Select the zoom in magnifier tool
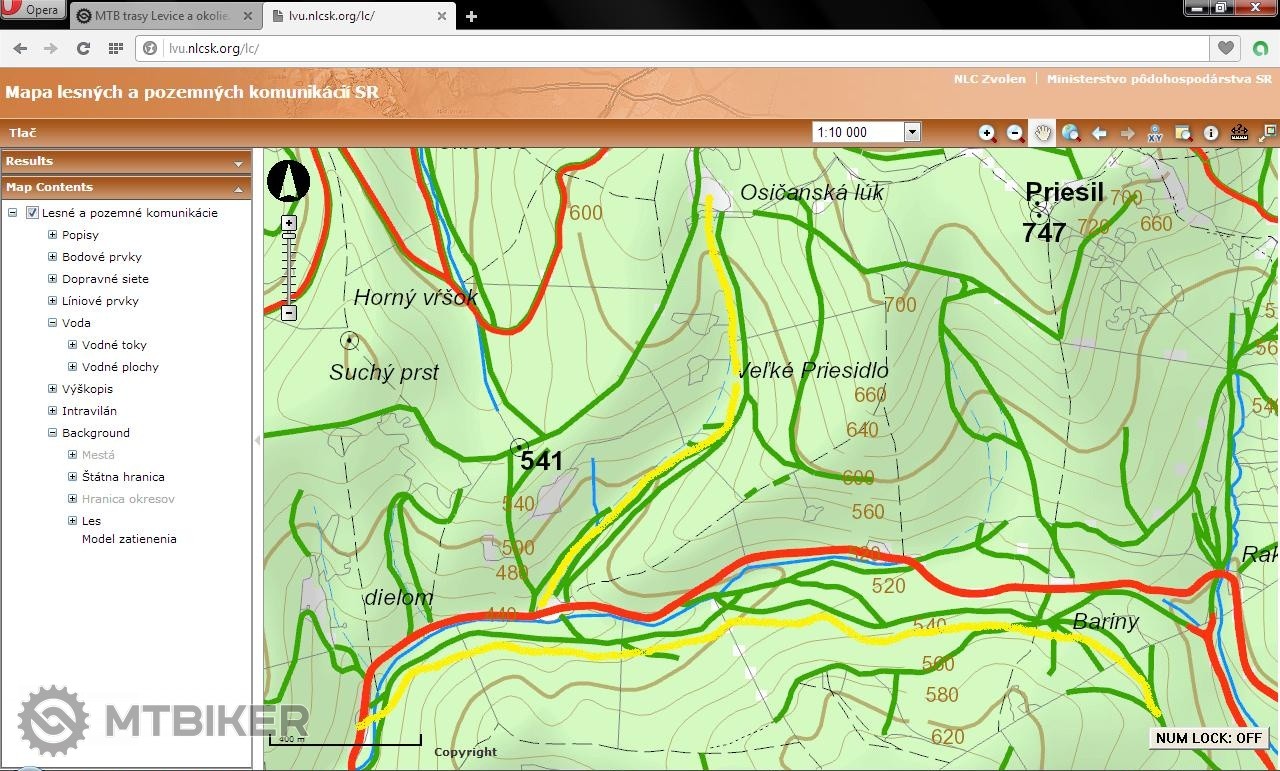 pos(987,133)
